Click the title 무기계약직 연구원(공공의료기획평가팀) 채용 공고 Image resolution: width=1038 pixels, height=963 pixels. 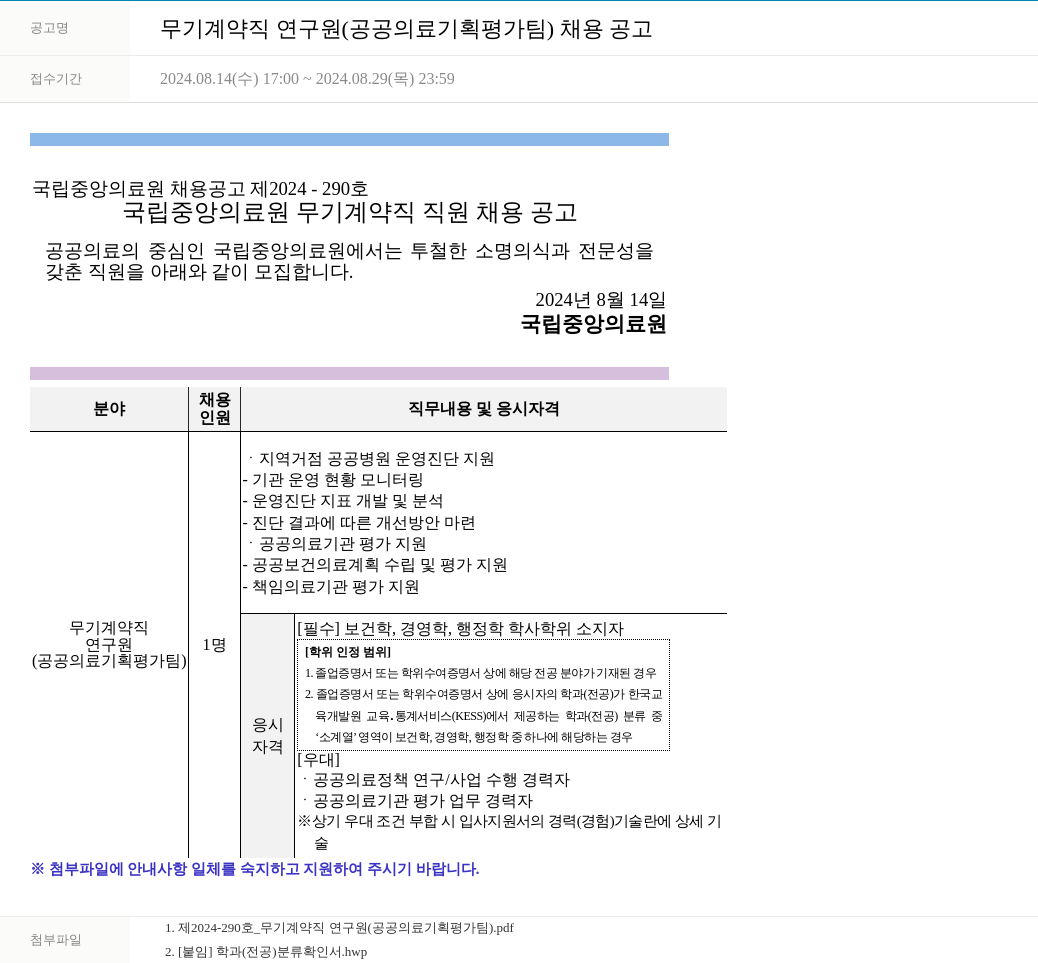click(x=406, y=29)
